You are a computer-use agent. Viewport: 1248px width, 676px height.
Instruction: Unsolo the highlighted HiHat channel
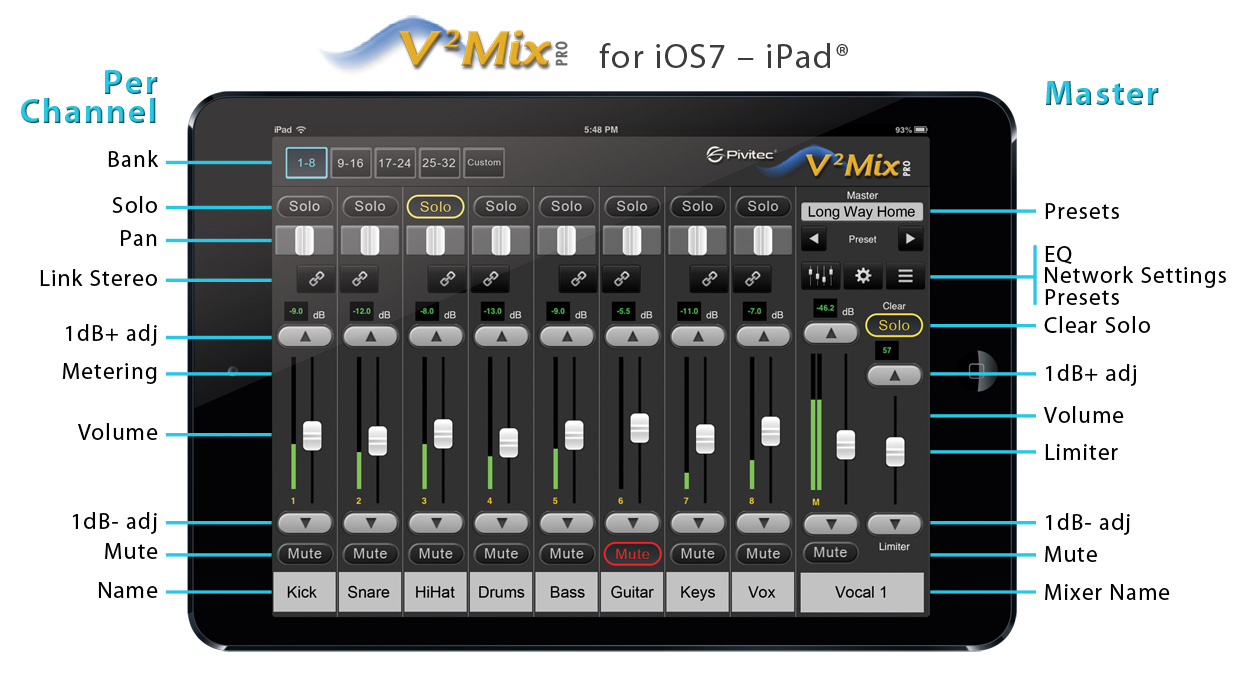[436, 206]
